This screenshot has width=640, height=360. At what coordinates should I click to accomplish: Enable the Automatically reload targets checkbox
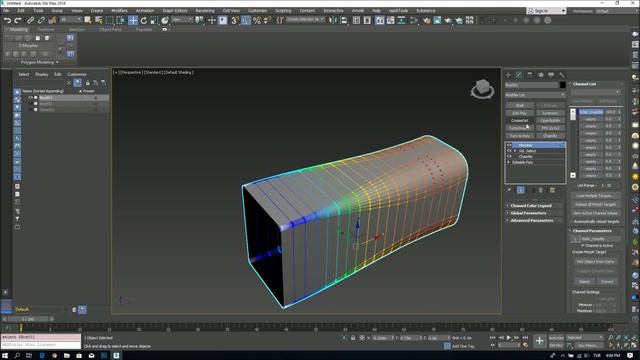571,222
